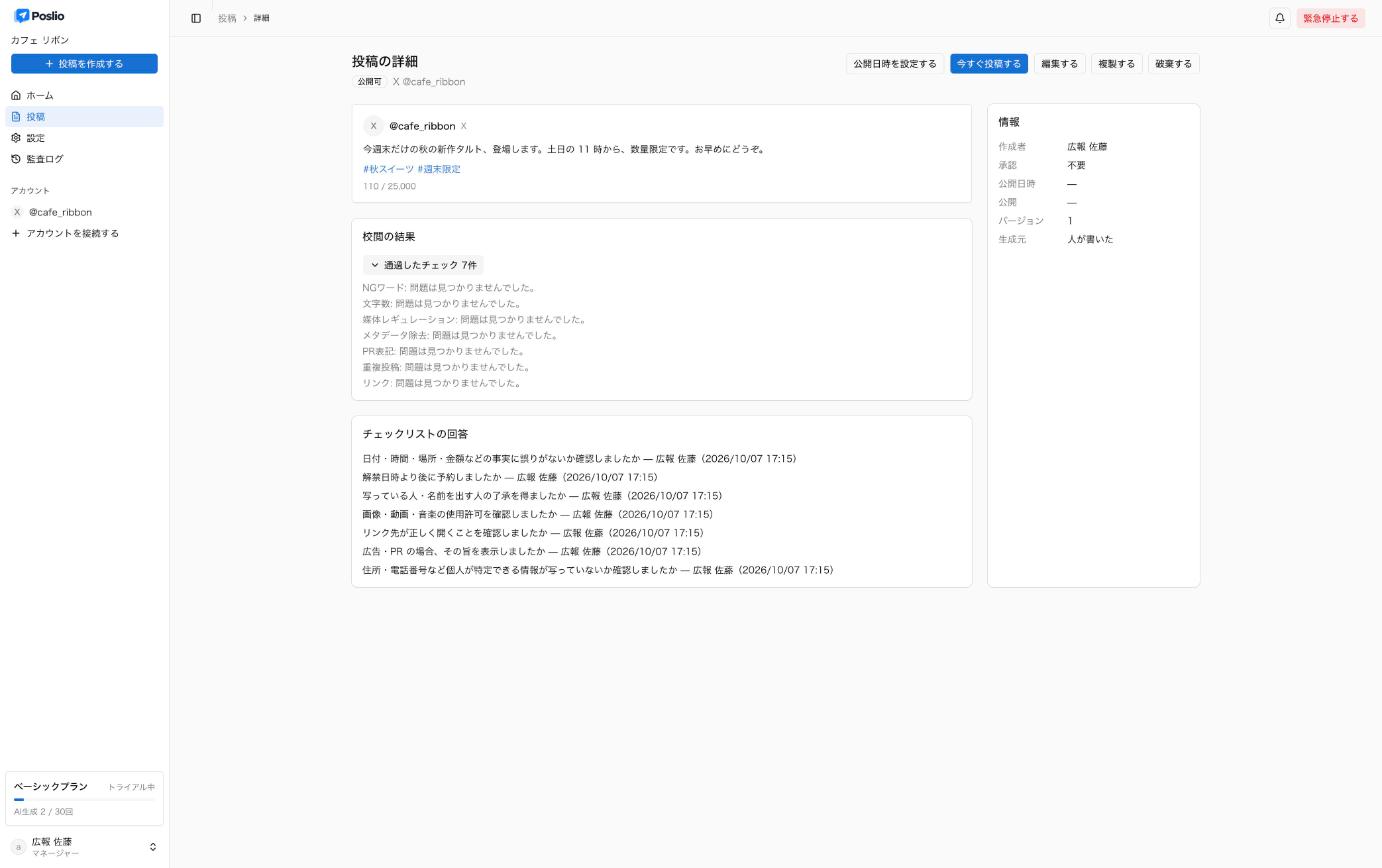Click 投稿 breadcrumb link
The width and height of the screenshot is (1382, 868).
[x=227, y=18]
